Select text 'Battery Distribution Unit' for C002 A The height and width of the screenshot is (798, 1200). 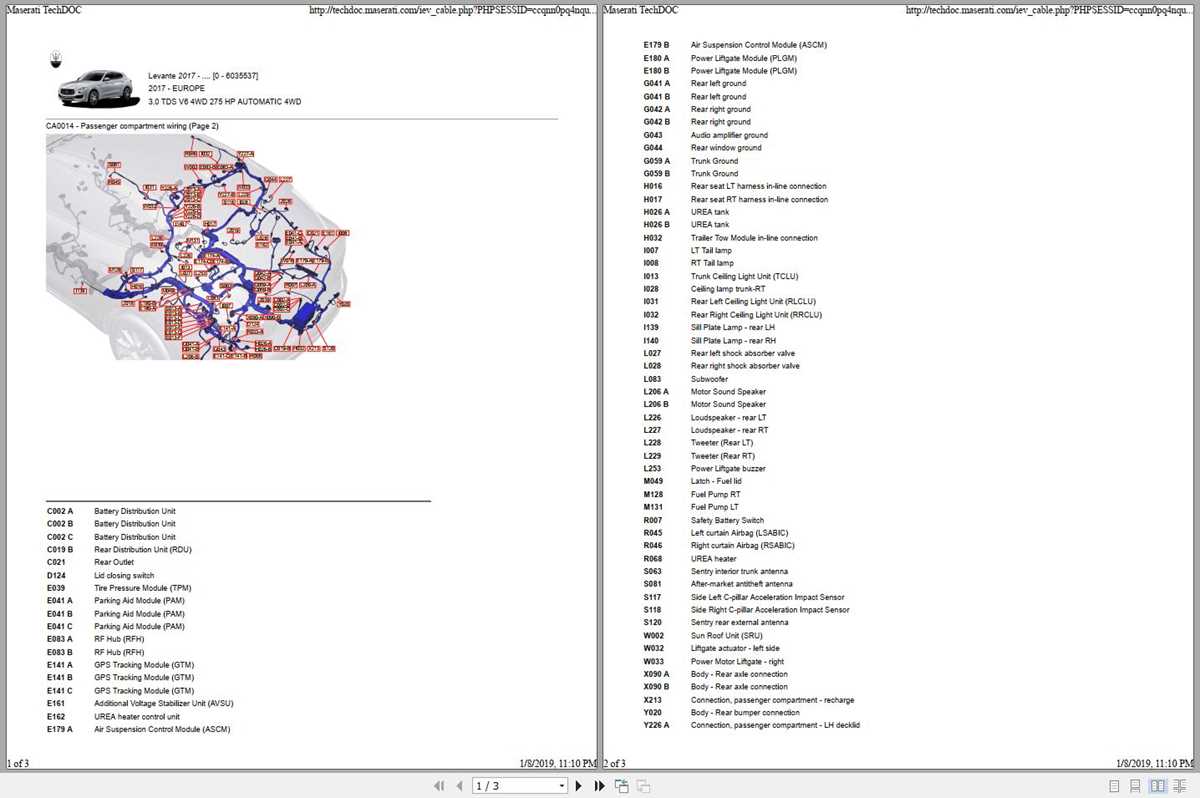pyautogui.click(x=135, y=511)
